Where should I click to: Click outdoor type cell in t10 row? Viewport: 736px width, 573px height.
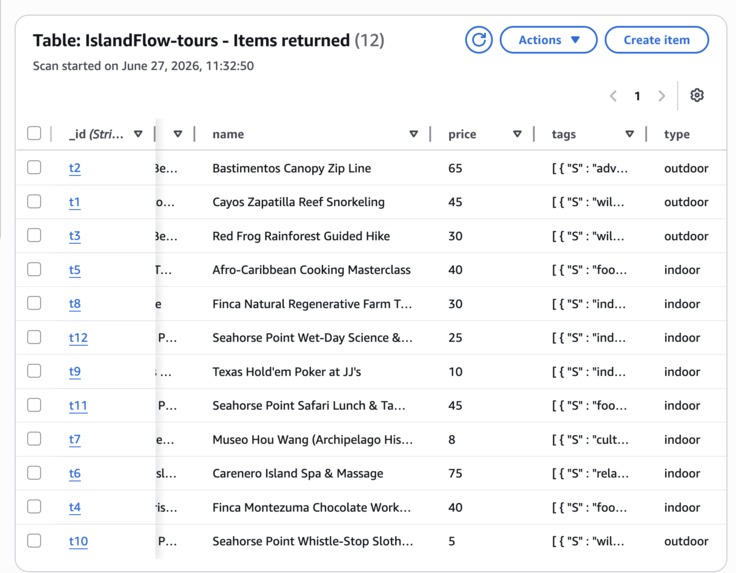686,542
